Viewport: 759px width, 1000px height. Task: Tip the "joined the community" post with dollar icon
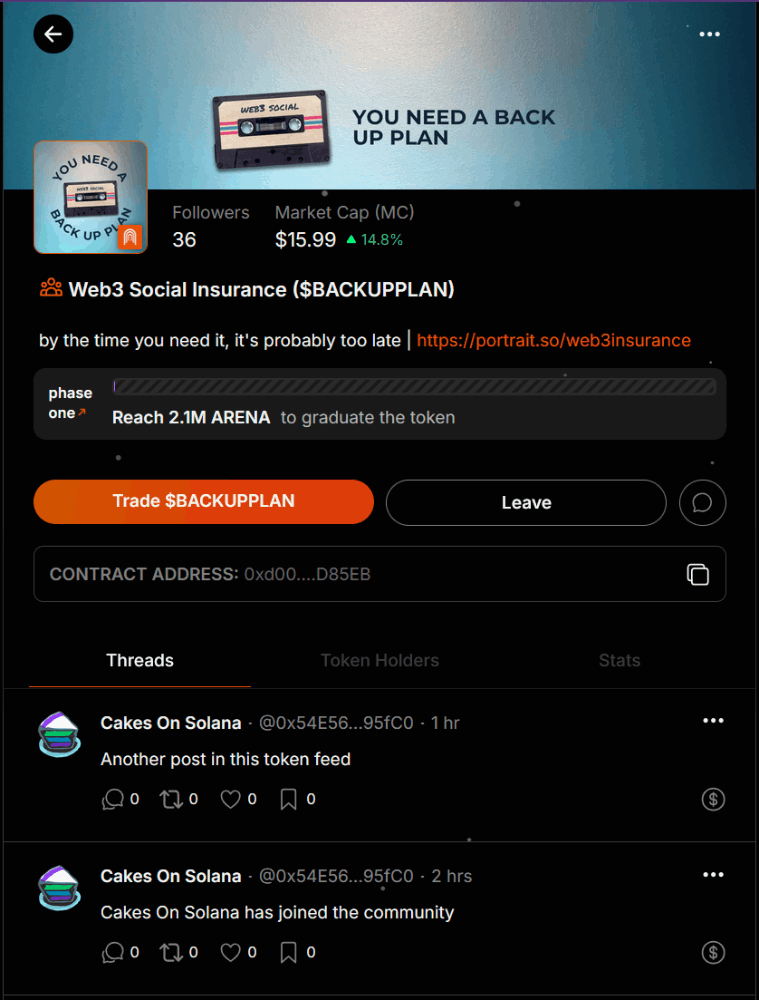(713, 952)
